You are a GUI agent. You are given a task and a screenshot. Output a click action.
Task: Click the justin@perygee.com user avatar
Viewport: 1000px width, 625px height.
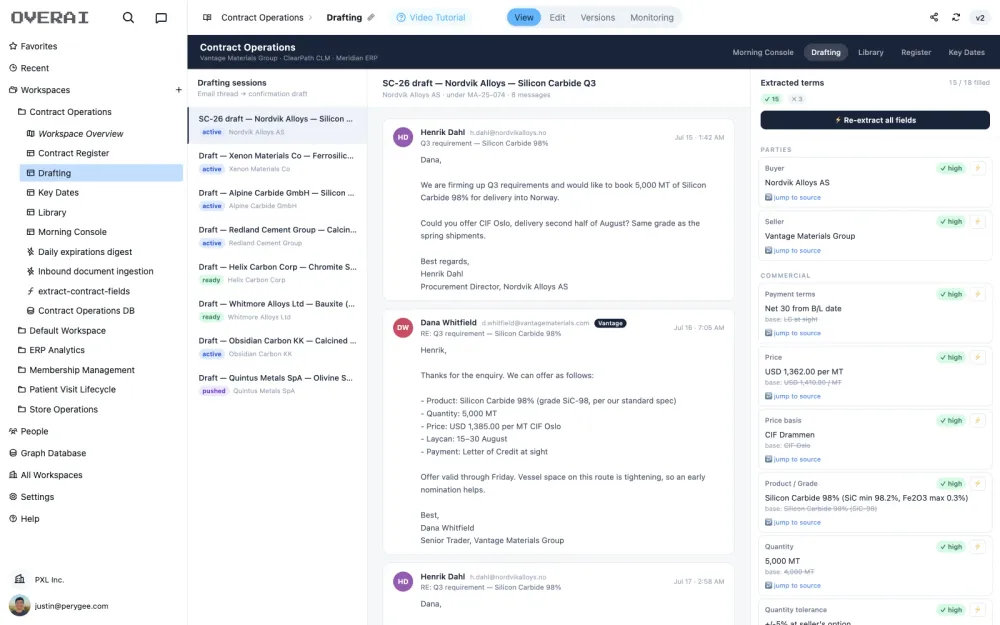20,606
